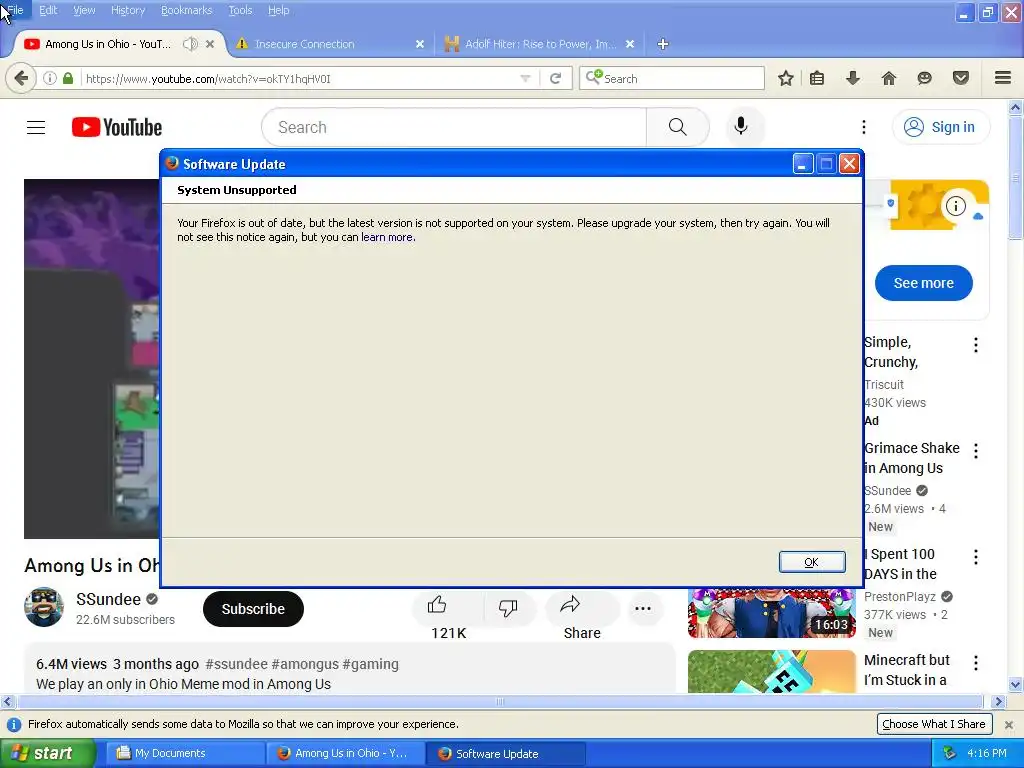Screen dimensions: 1024x768
Task: Show bookmarks list icon in toolbar
Action: (817, 78)
